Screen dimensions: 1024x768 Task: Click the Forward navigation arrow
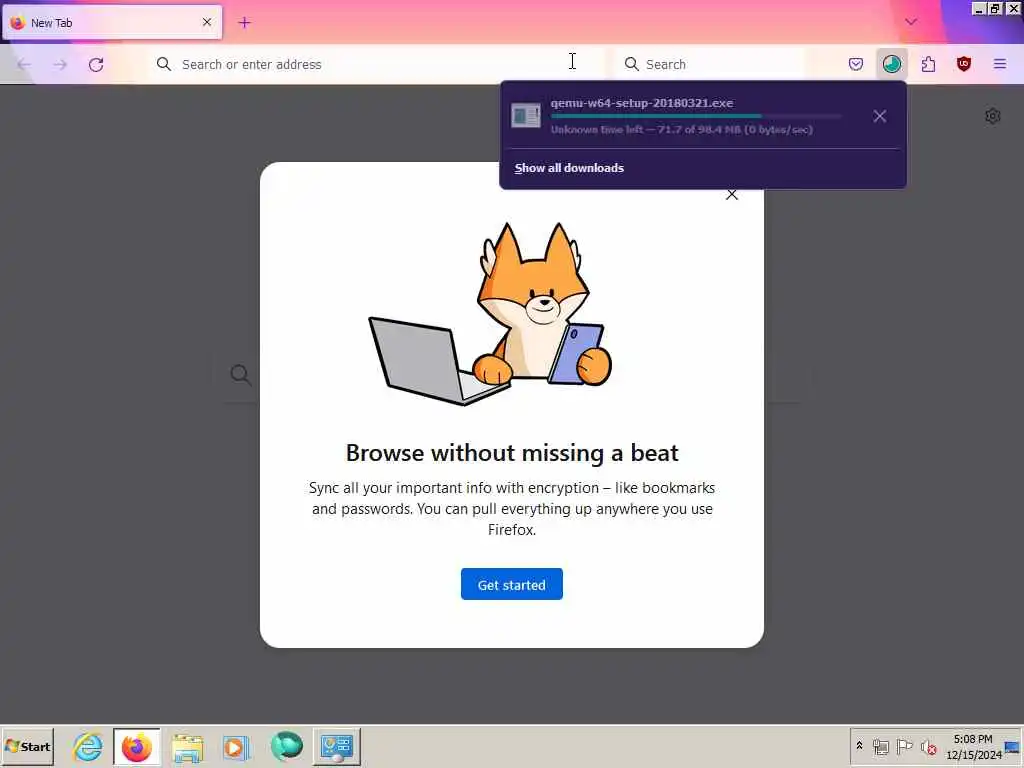click(x=60, y=64)
